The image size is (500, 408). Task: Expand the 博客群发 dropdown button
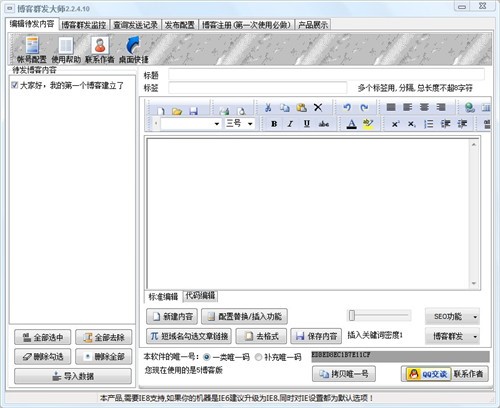click(x=476, y=336)
